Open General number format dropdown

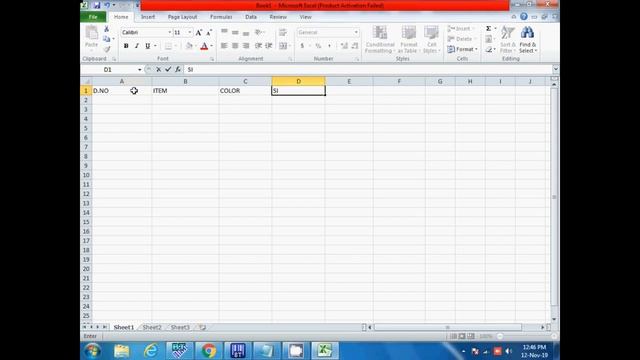pyautogui.click(x=356, y=32)
